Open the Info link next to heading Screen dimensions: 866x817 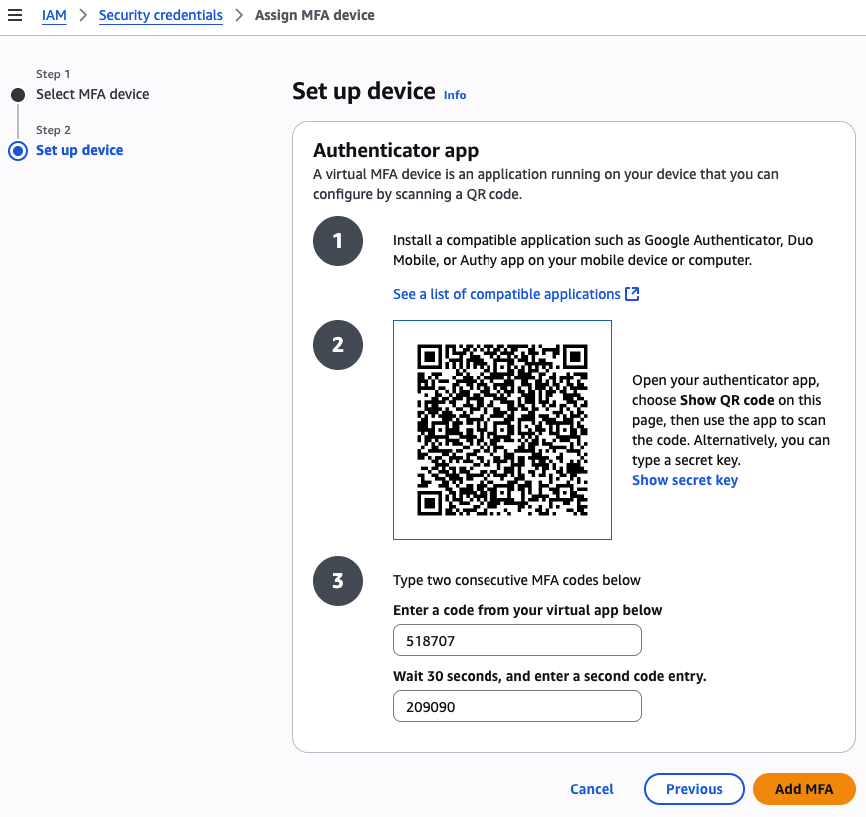click(455, 95)
